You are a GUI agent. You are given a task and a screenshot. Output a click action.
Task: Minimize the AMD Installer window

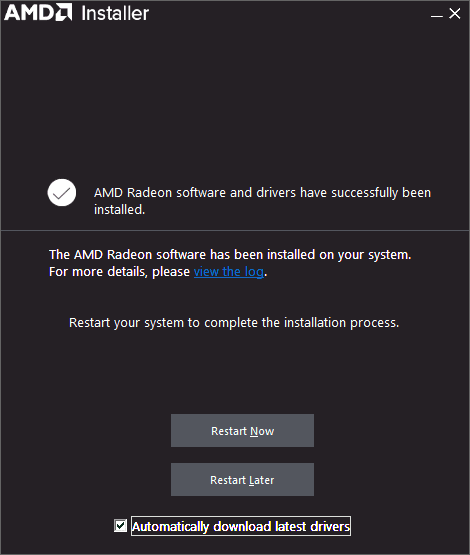(x=437, y=14)
